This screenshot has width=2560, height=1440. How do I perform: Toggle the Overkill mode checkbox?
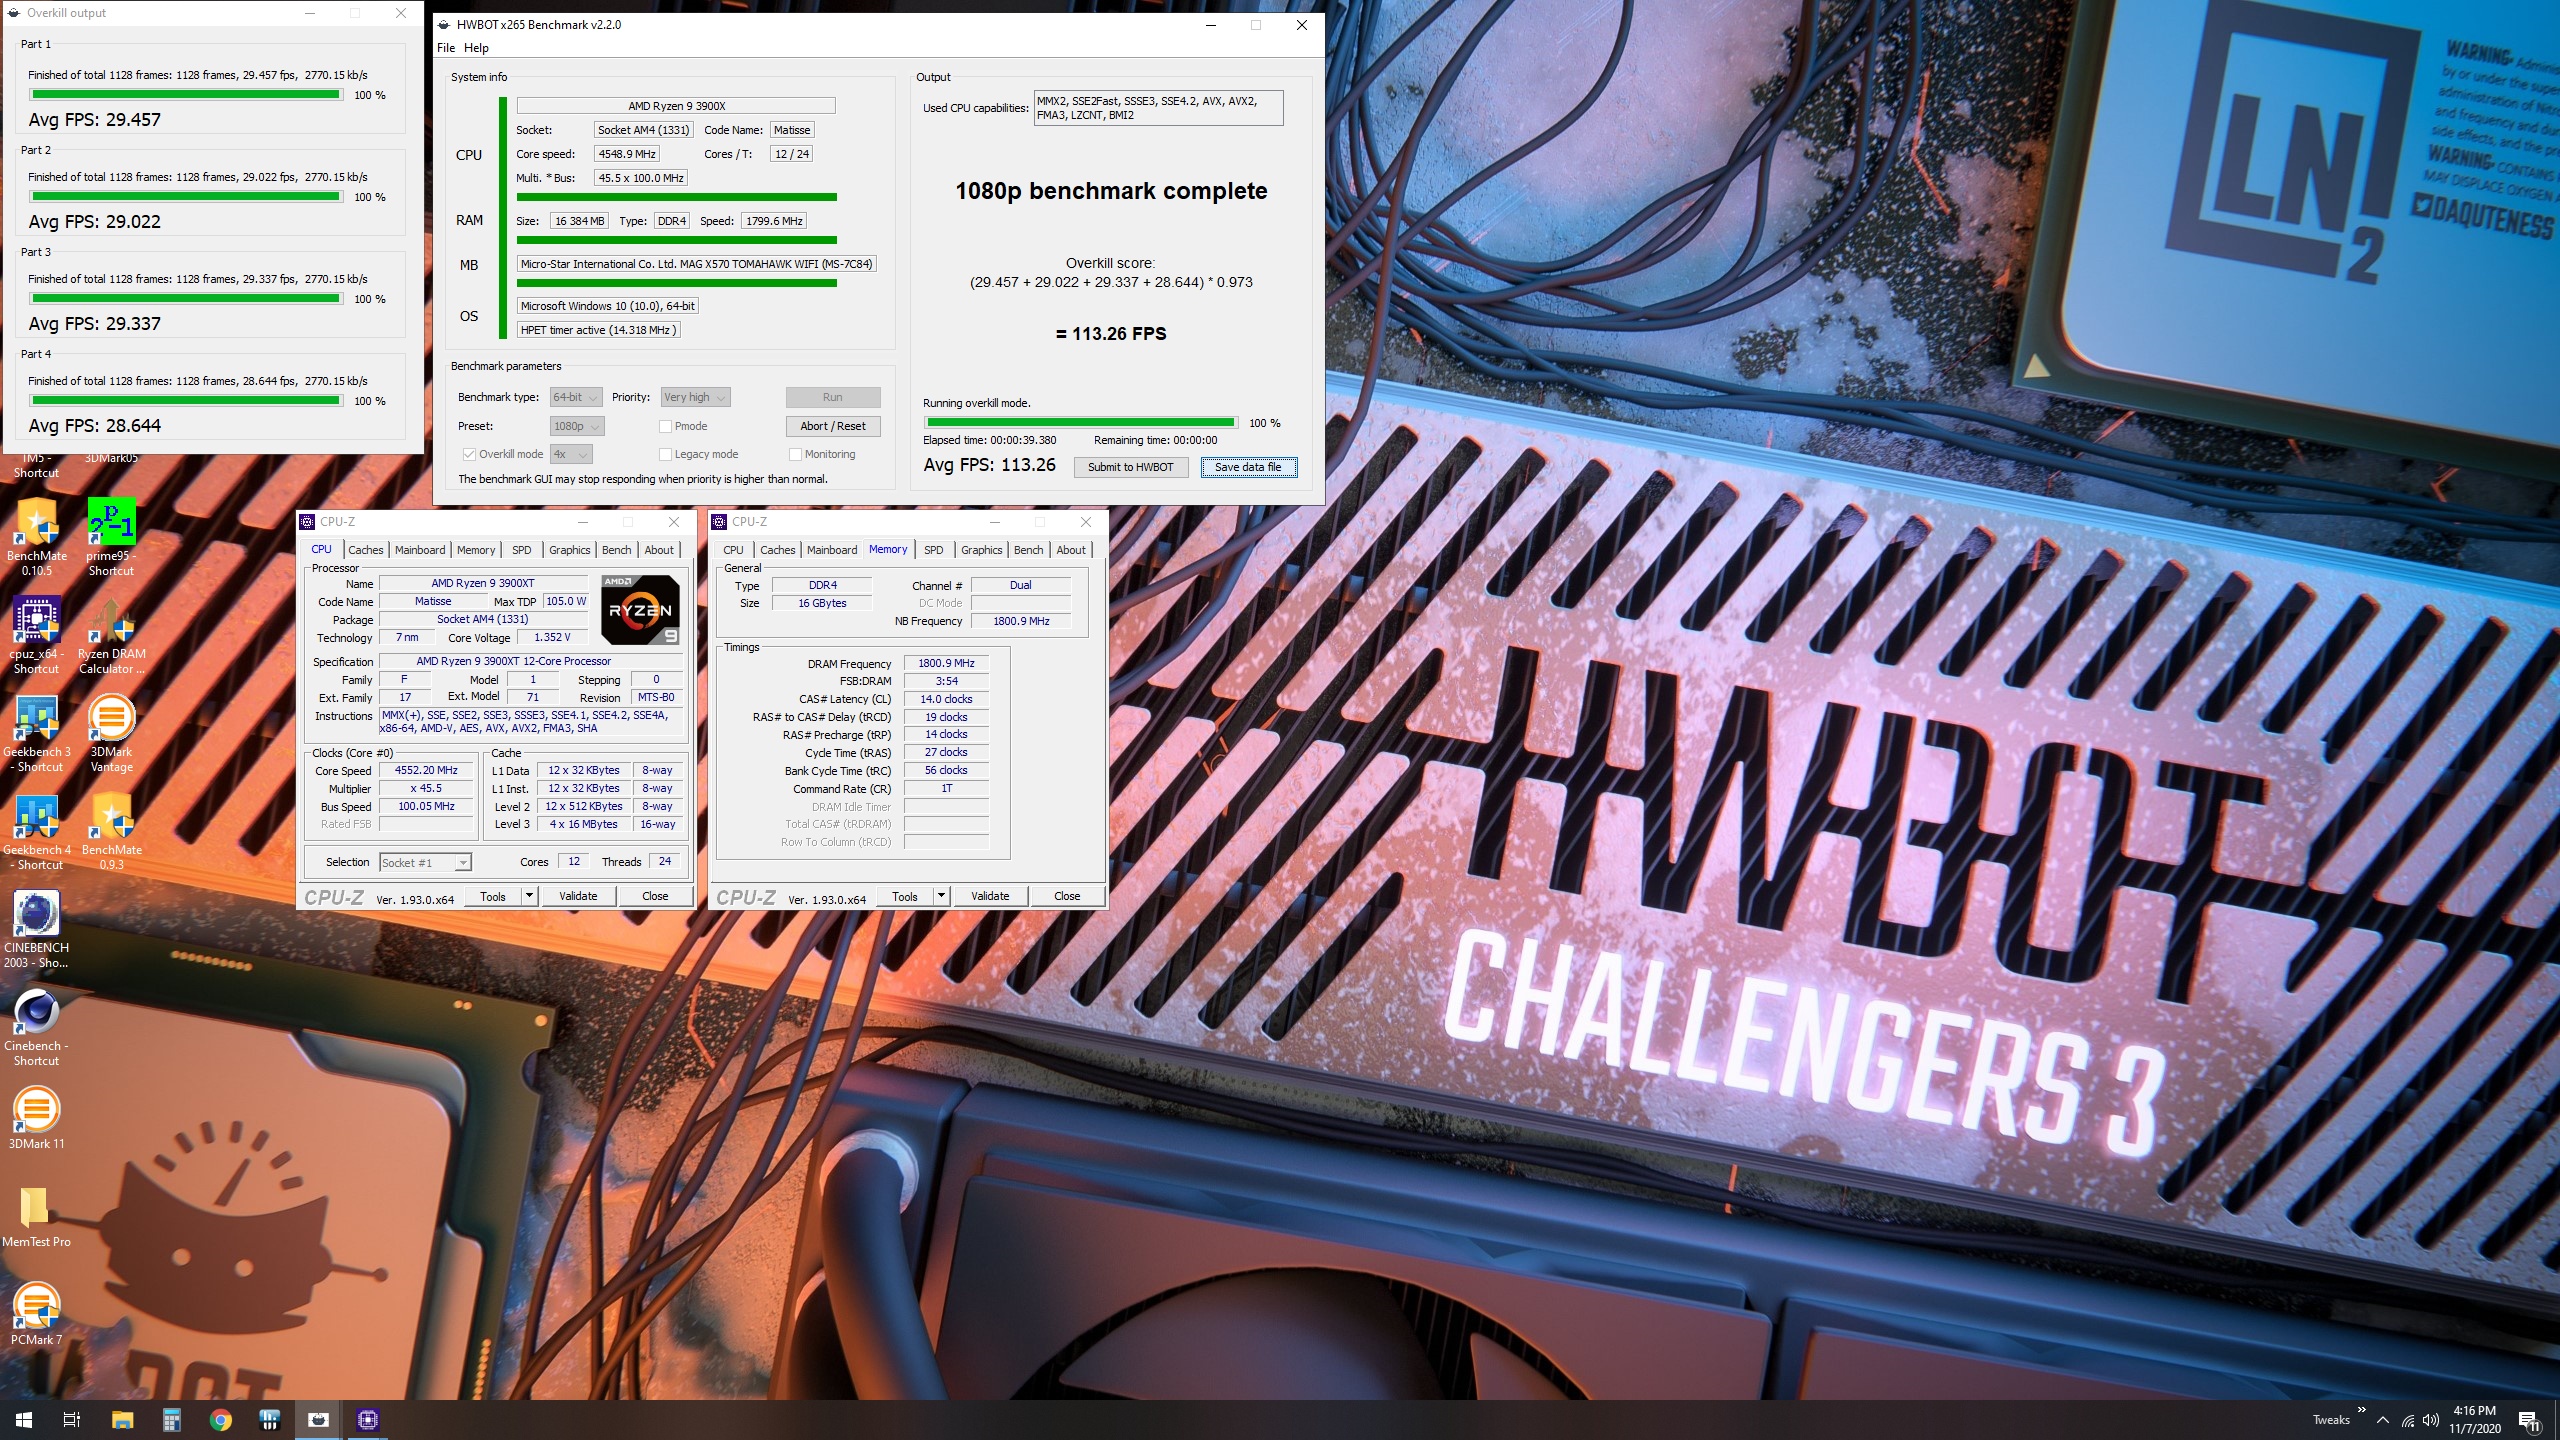pyautogui.click(x=469, y=454)
